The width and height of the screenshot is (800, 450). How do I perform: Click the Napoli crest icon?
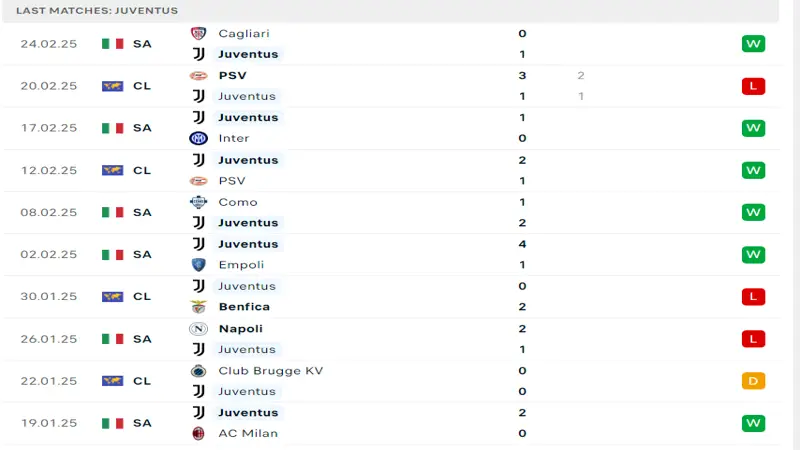coord(198,329)
